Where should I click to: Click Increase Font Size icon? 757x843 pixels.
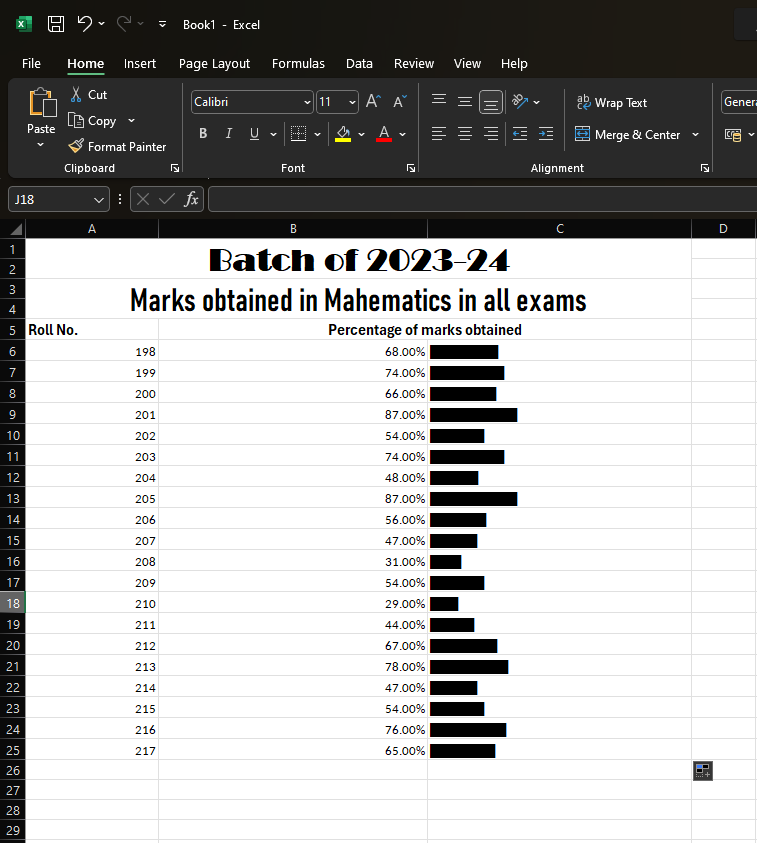[x=373, y=101]
